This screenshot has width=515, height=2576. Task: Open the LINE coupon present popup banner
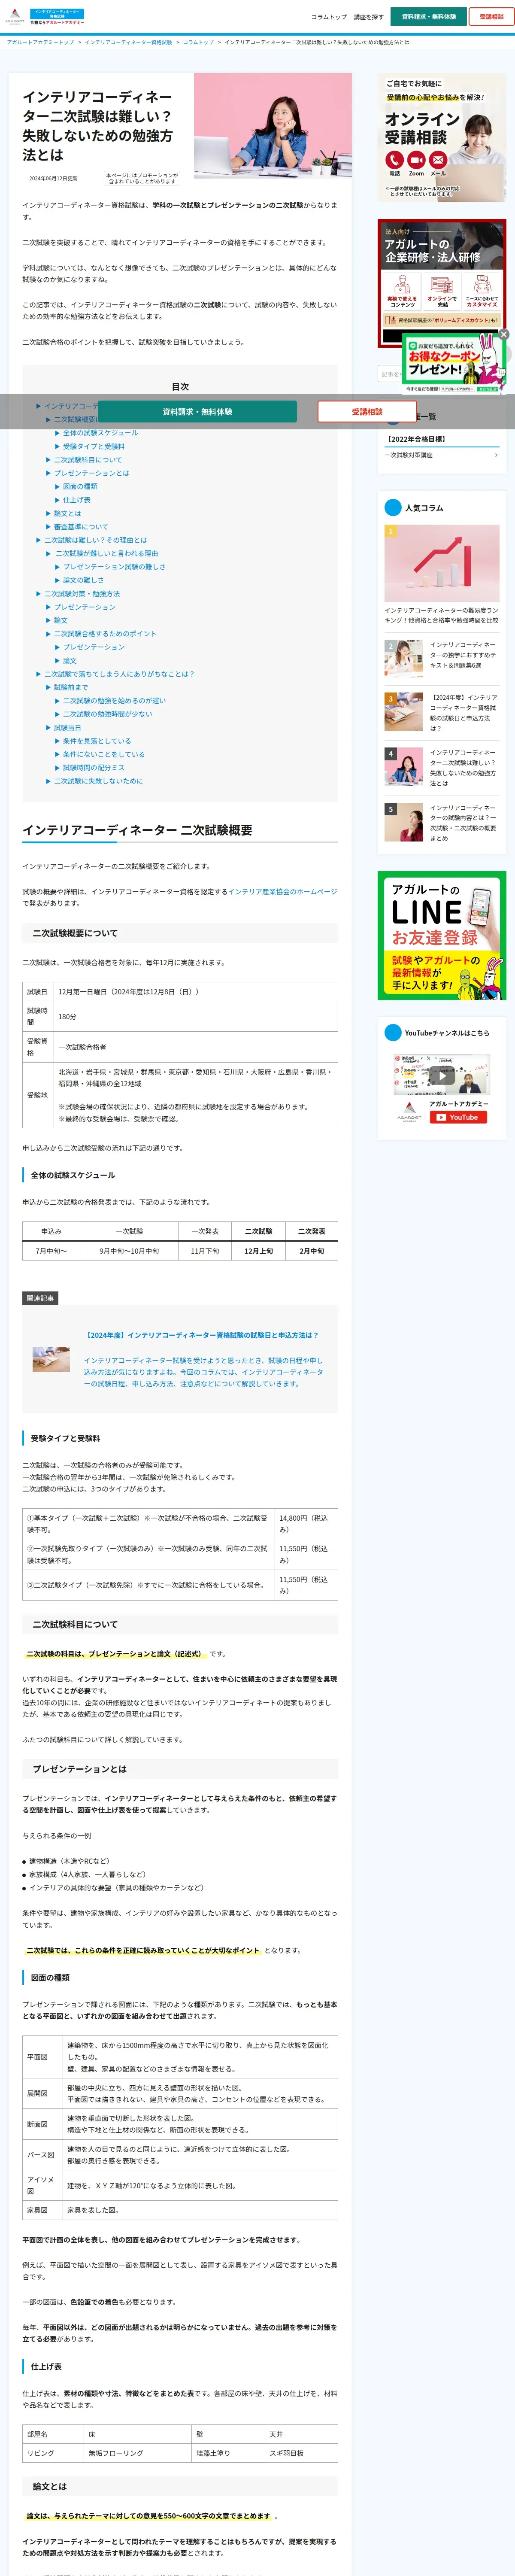454,364
